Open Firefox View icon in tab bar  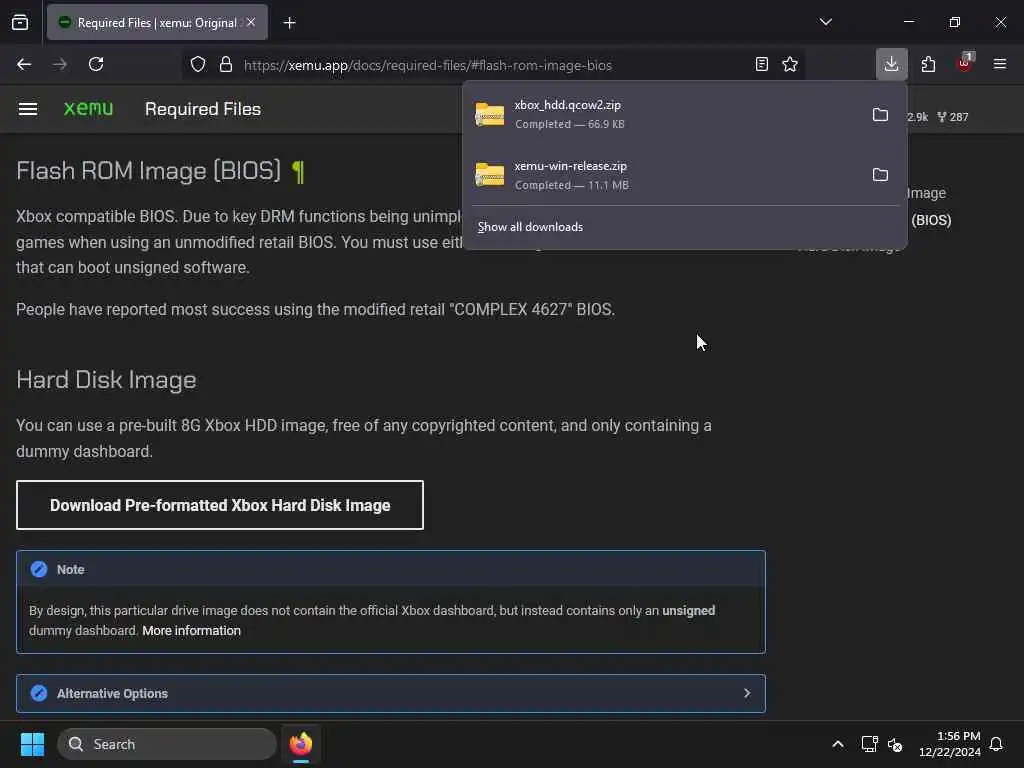click(20, 22)
